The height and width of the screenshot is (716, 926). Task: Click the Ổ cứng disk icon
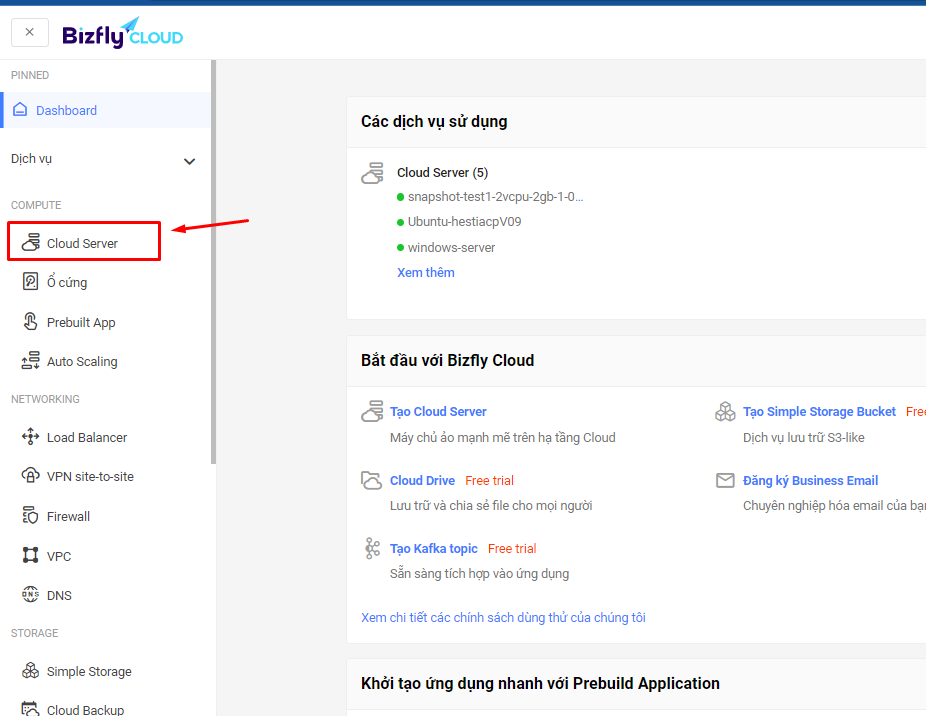(30, 281)
